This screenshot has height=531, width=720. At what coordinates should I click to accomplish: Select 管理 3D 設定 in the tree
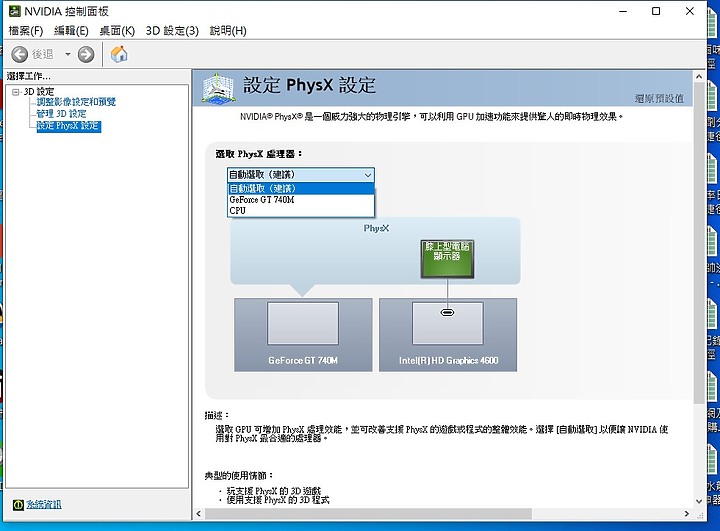coord(61,113)
